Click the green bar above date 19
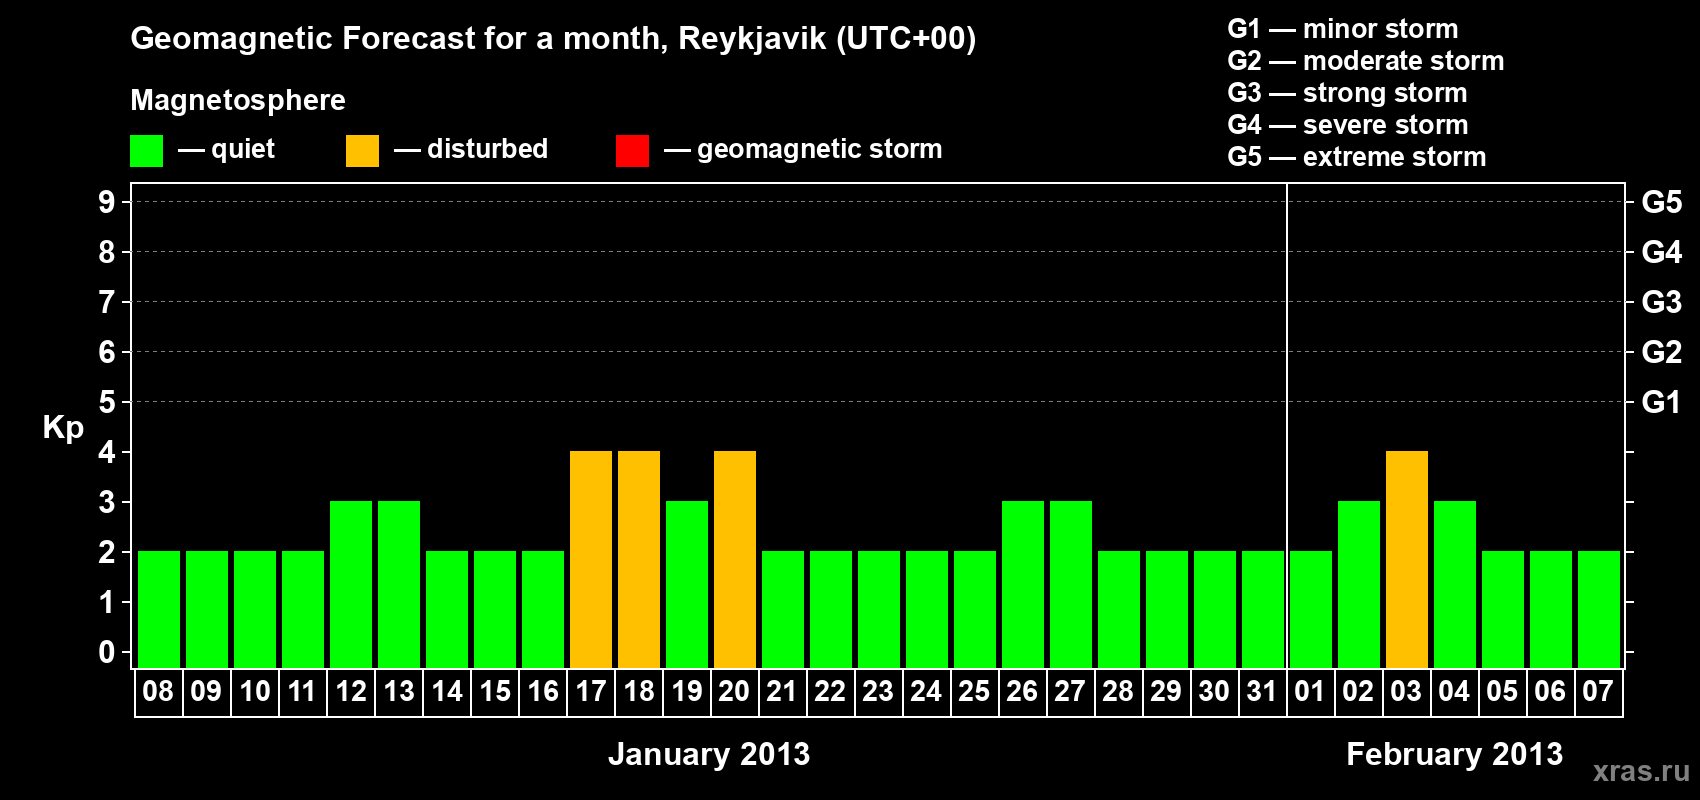1700x800 pixels. tap(687, 584)
